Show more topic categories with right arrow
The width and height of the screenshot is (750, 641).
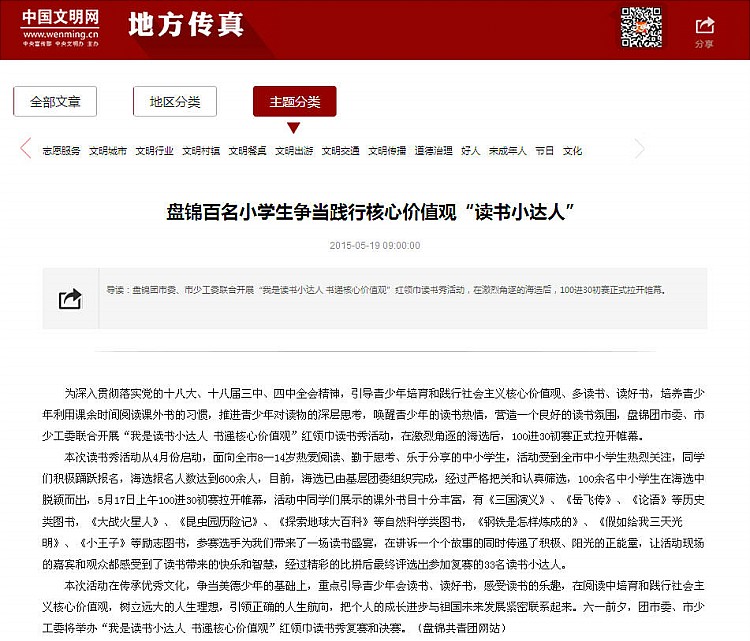click(x=640, y=148)
